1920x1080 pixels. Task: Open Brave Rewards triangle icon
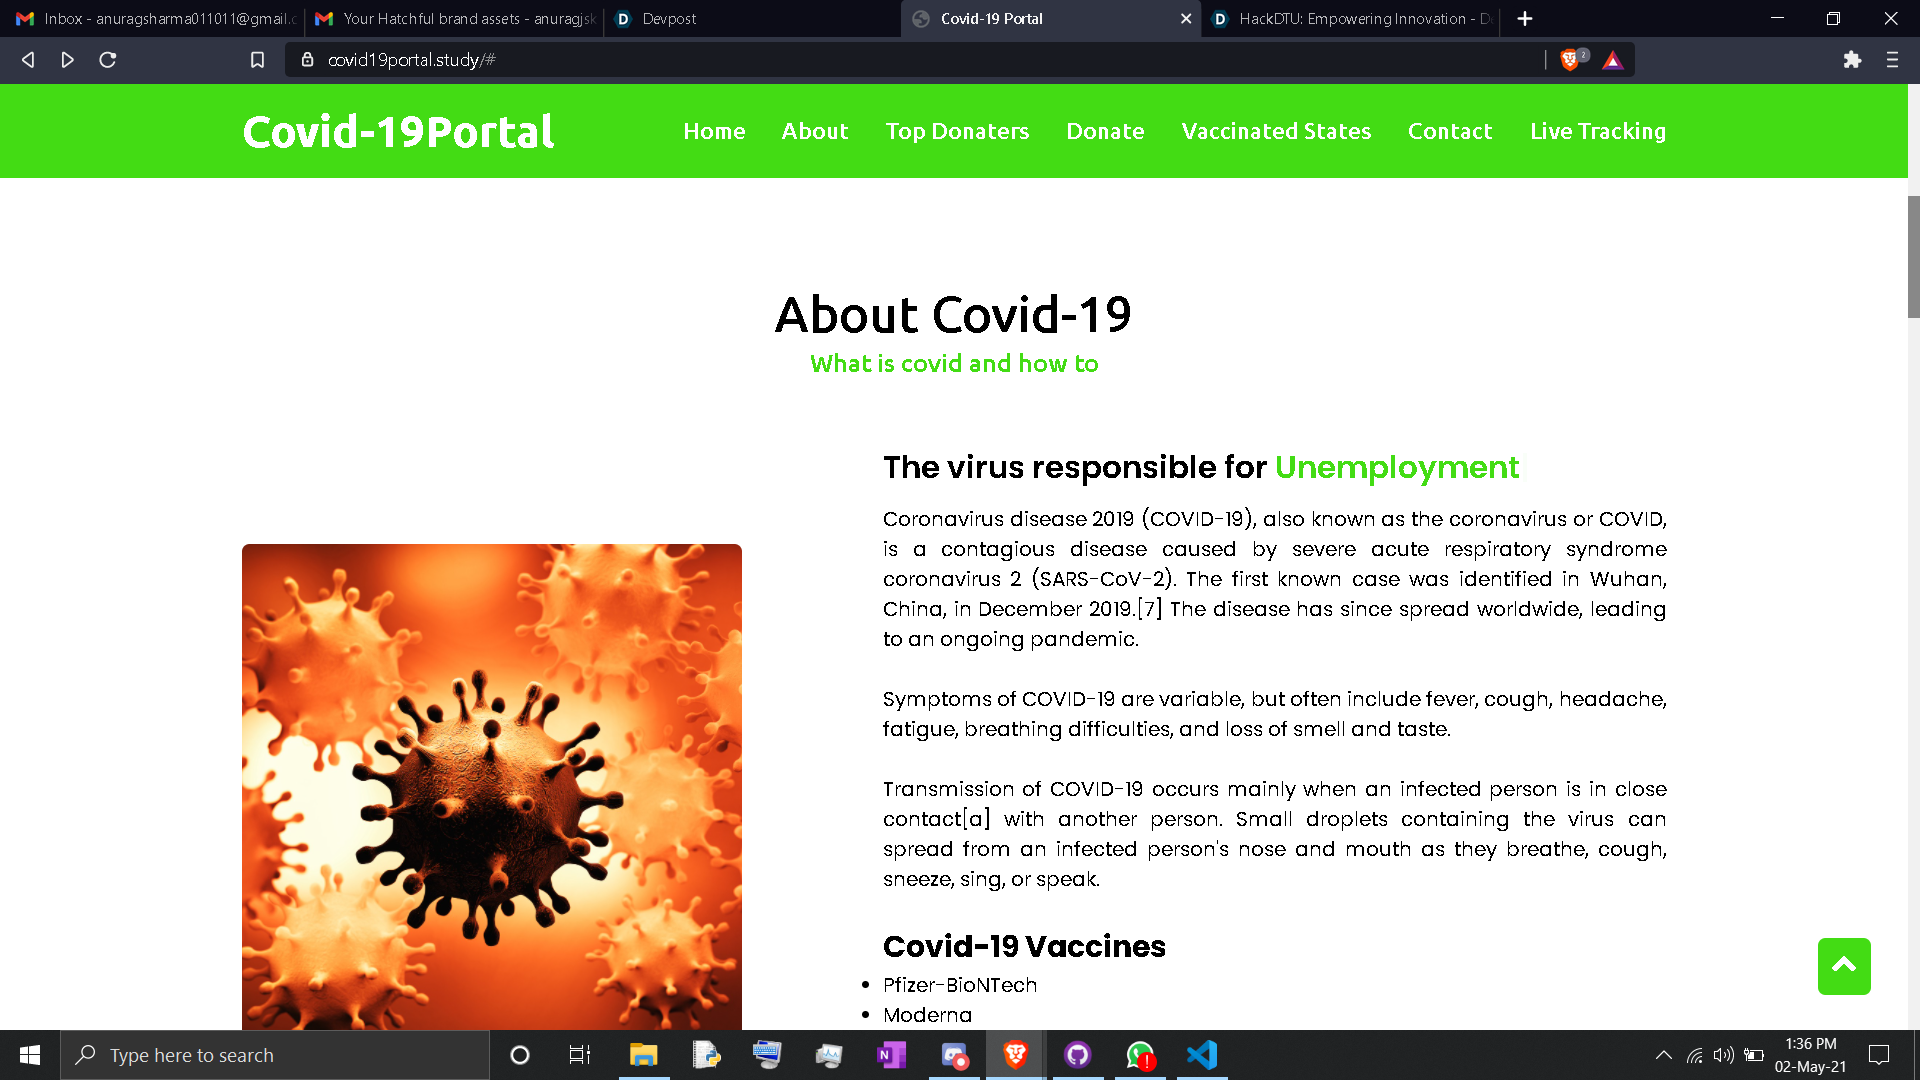1612,60
